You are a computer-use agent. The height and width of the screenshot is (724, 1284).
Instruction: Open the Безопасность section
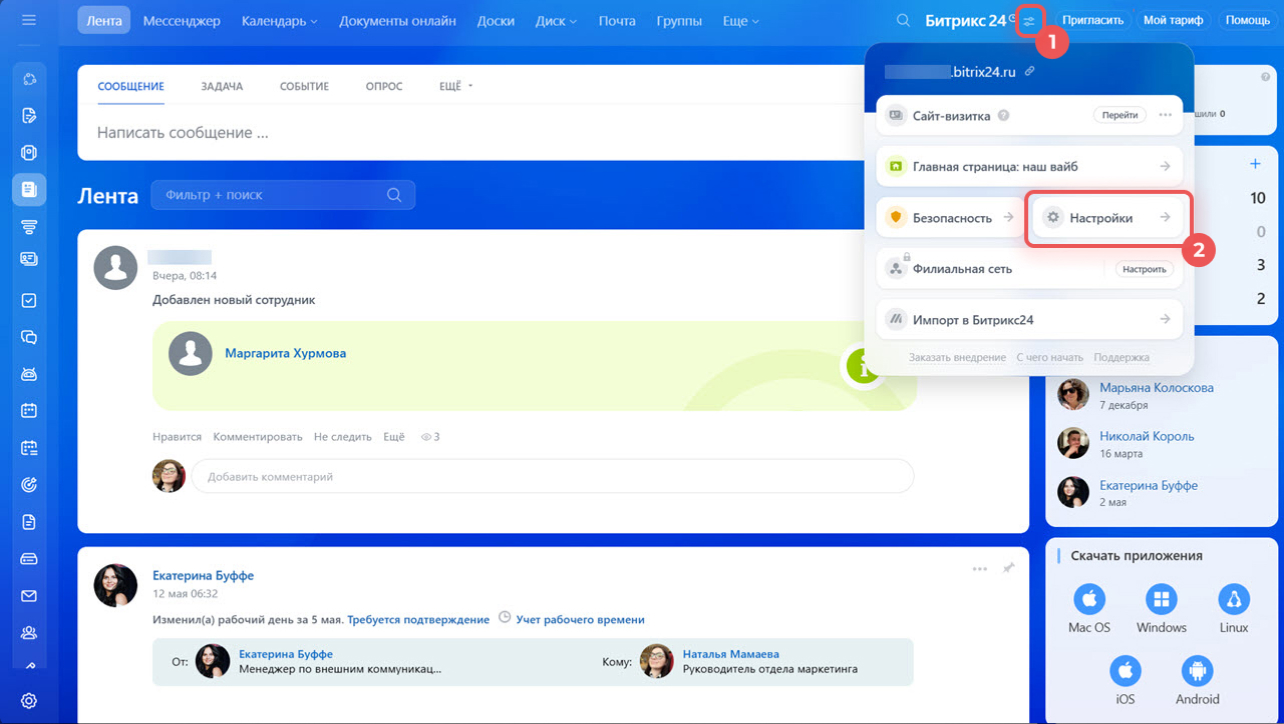click(x=949, y=218)
